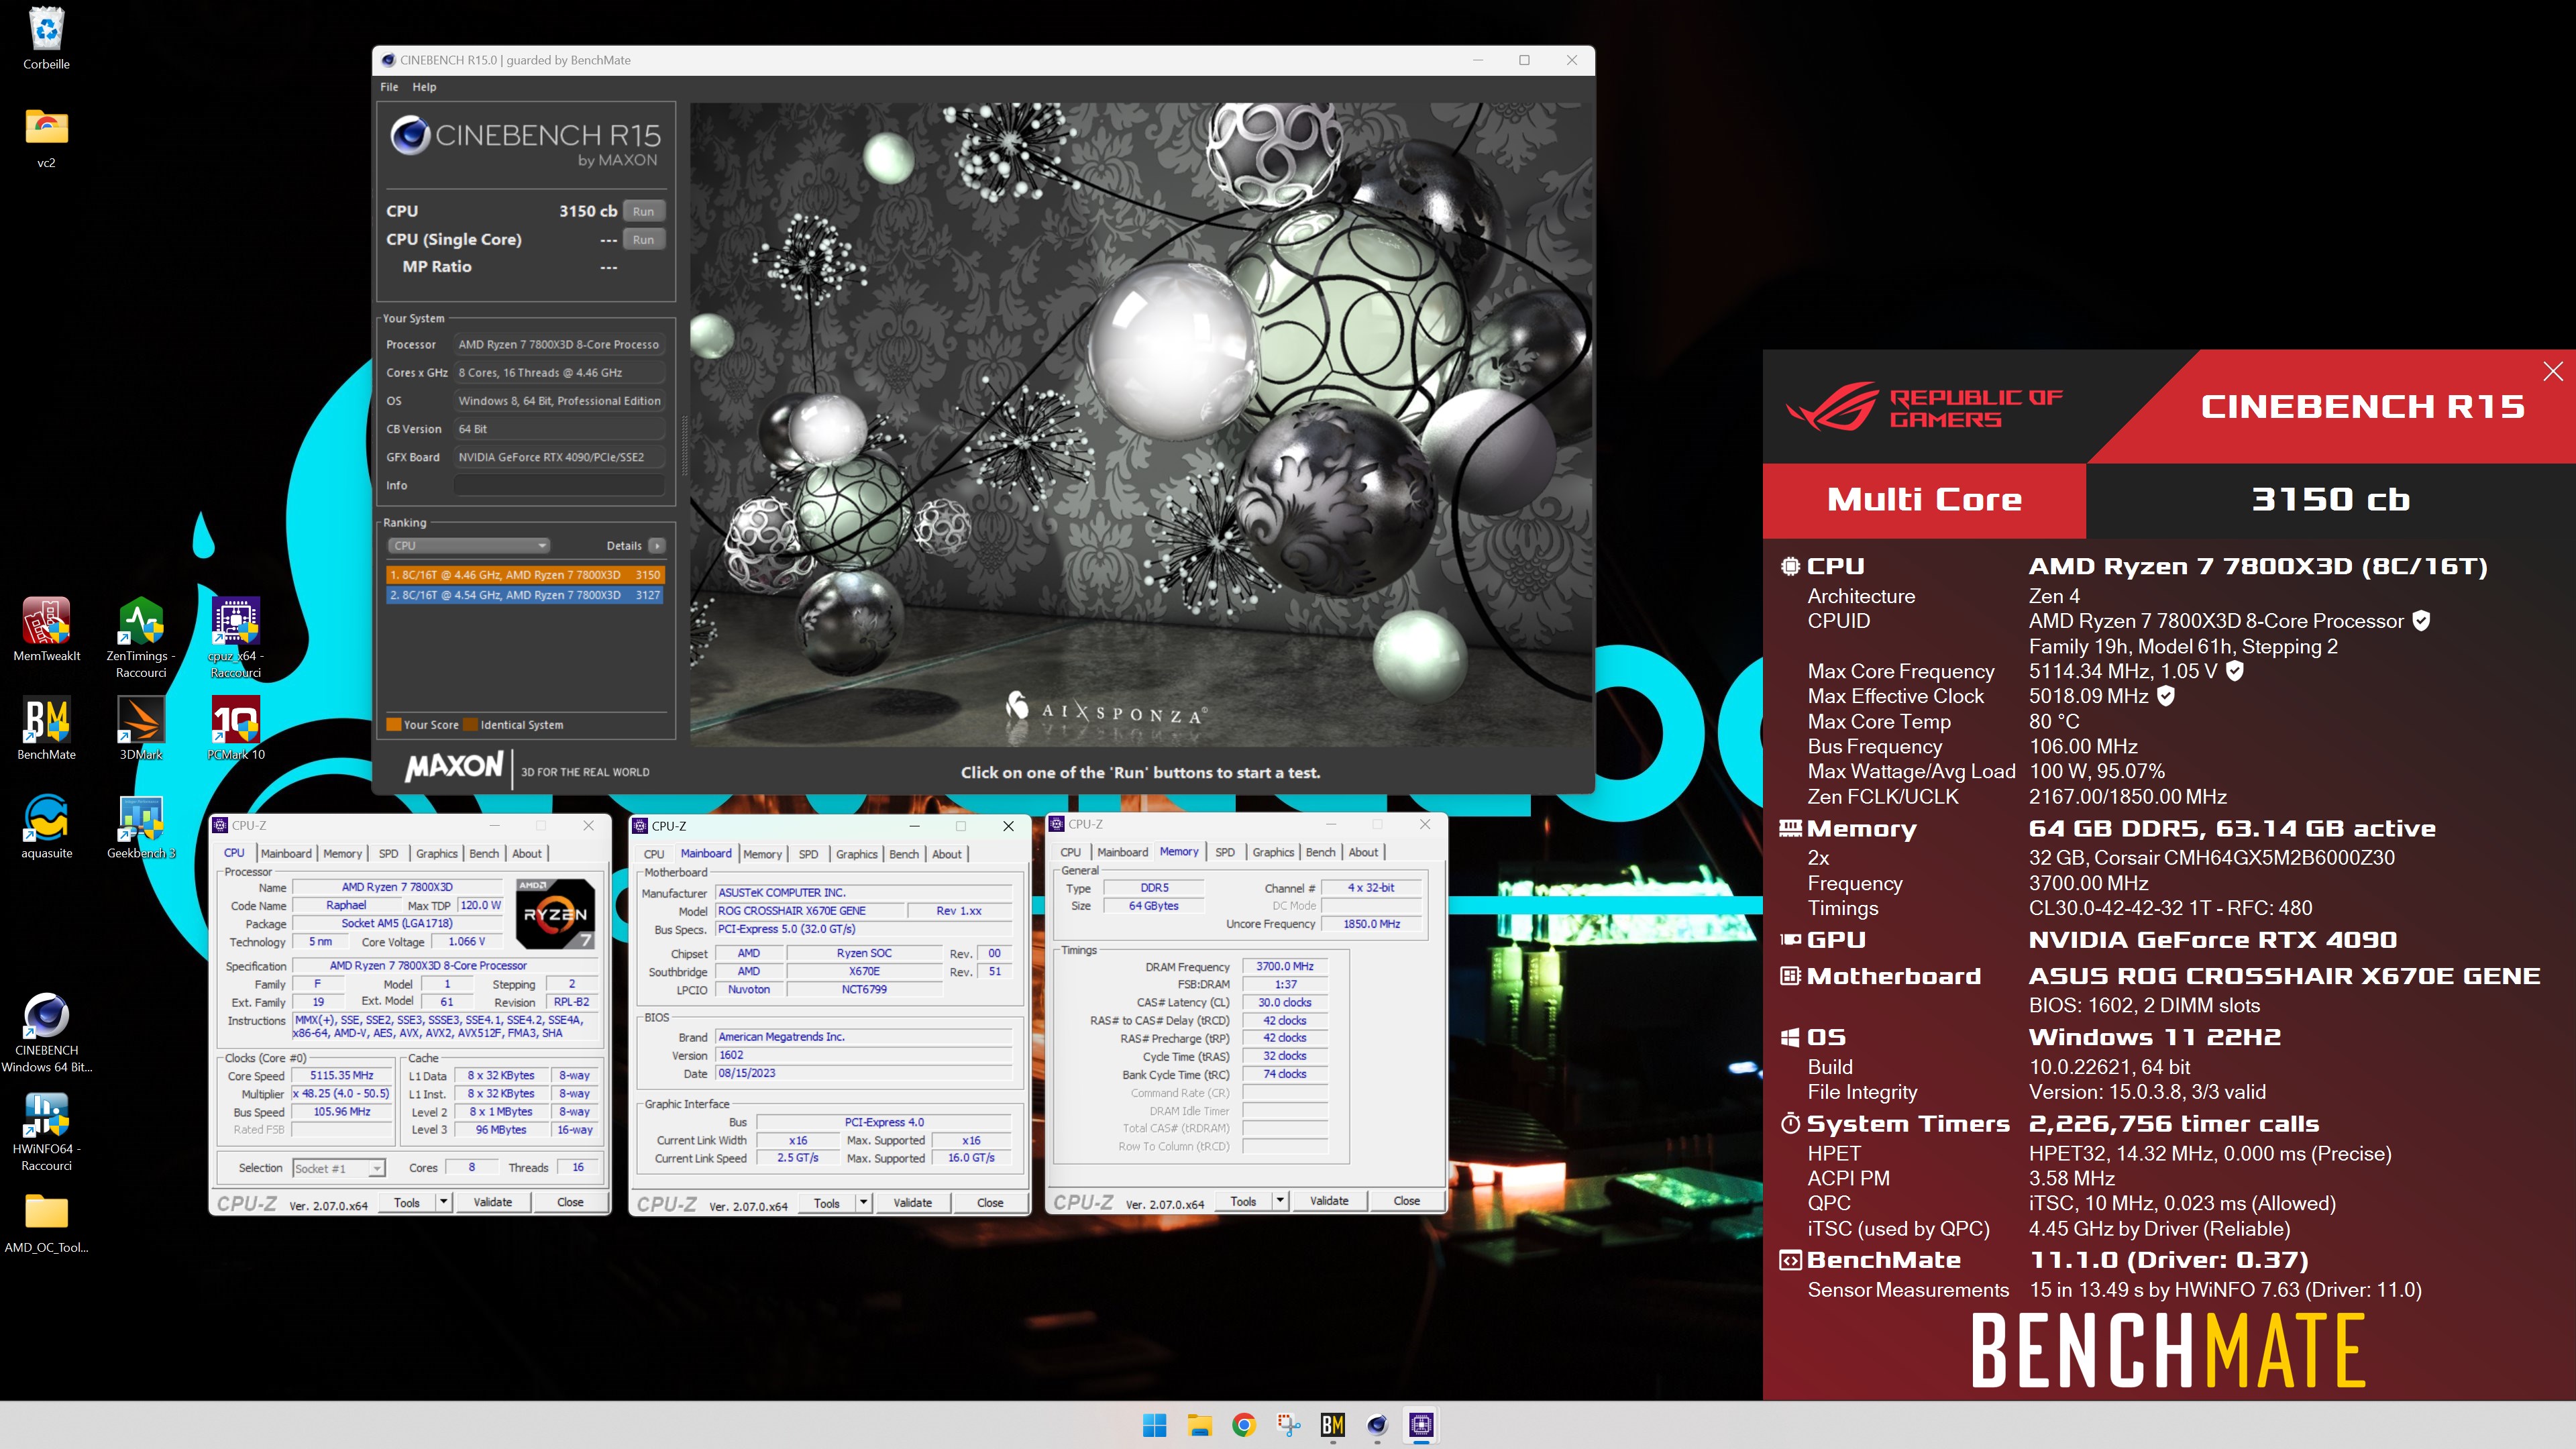Open the Corbeille recycle bin icon
The width and height of the screenshot is (2576, 1449).
click(x=46, y=30)
